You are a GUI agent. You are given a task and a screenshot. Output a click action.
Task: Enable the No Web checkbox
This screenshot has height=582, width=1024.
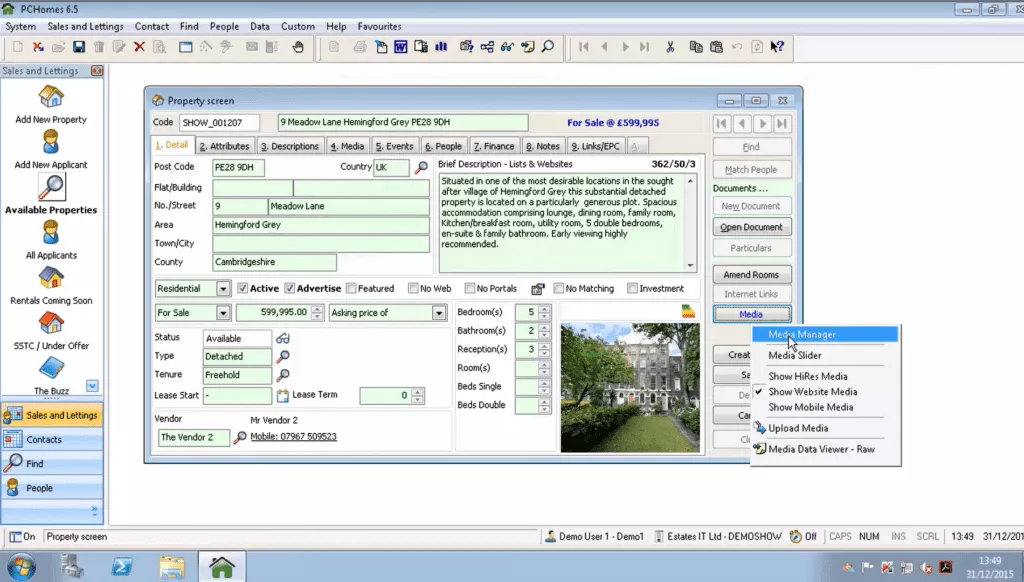[x=413, y=288]
